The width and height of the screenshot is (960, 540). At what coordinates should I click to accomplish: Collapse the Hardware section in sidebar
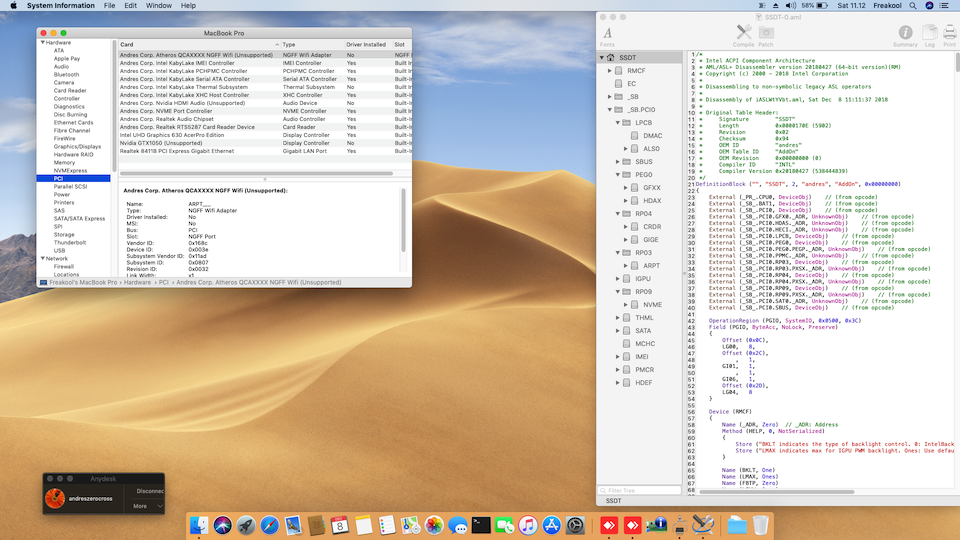point(42,43)
